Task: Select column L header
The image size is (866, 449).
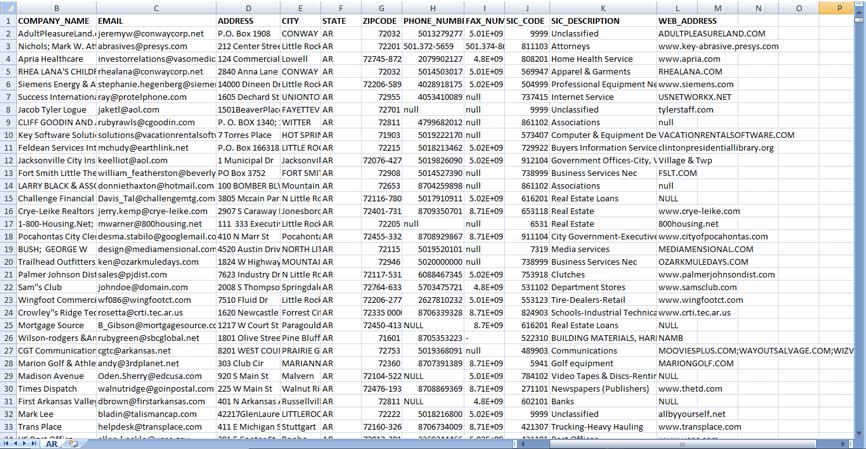Action: point(677,8)
